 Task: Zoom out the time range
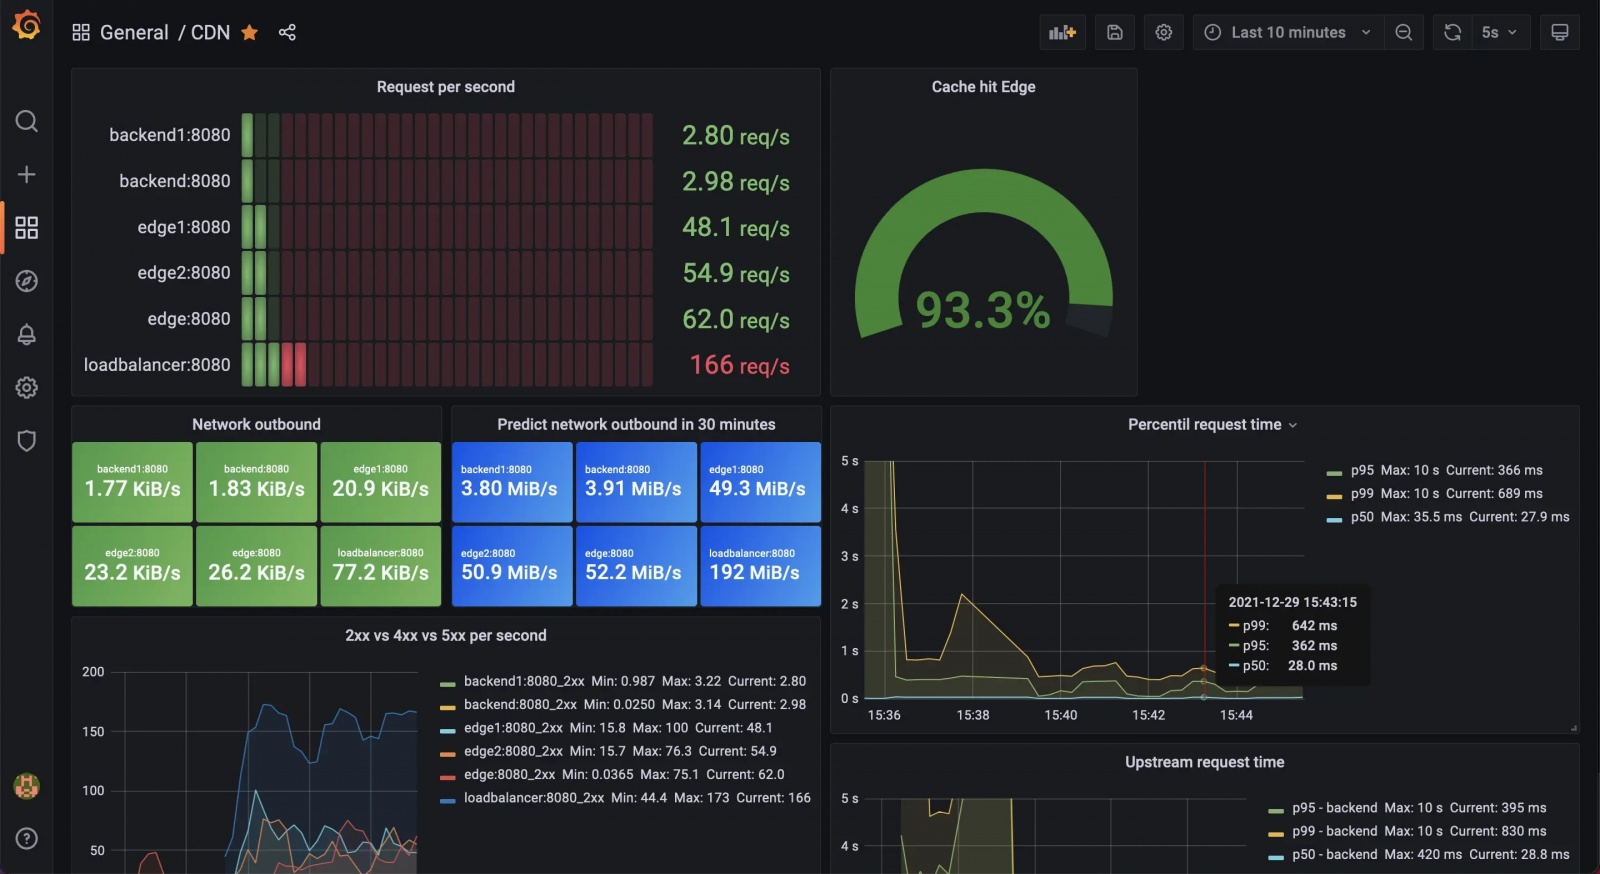click(x=1404, y=33)
